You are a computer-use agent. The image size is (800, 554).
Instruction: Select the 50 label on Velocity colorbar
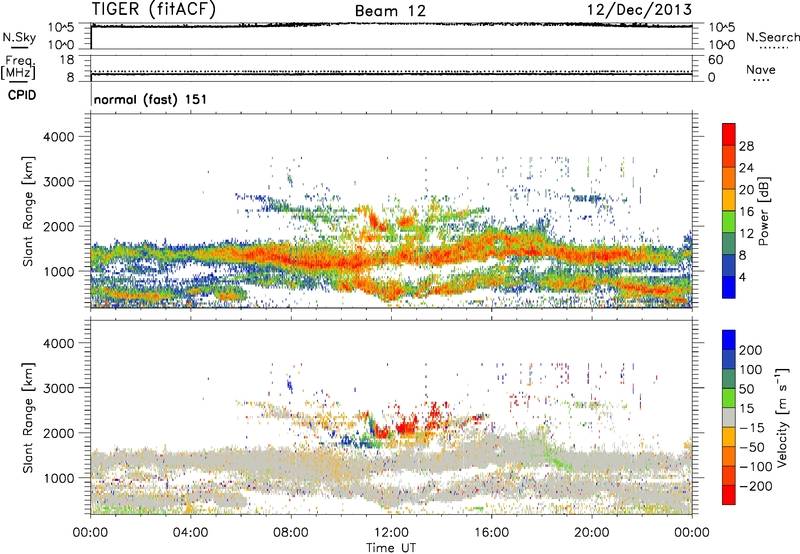tap(746, 389)
